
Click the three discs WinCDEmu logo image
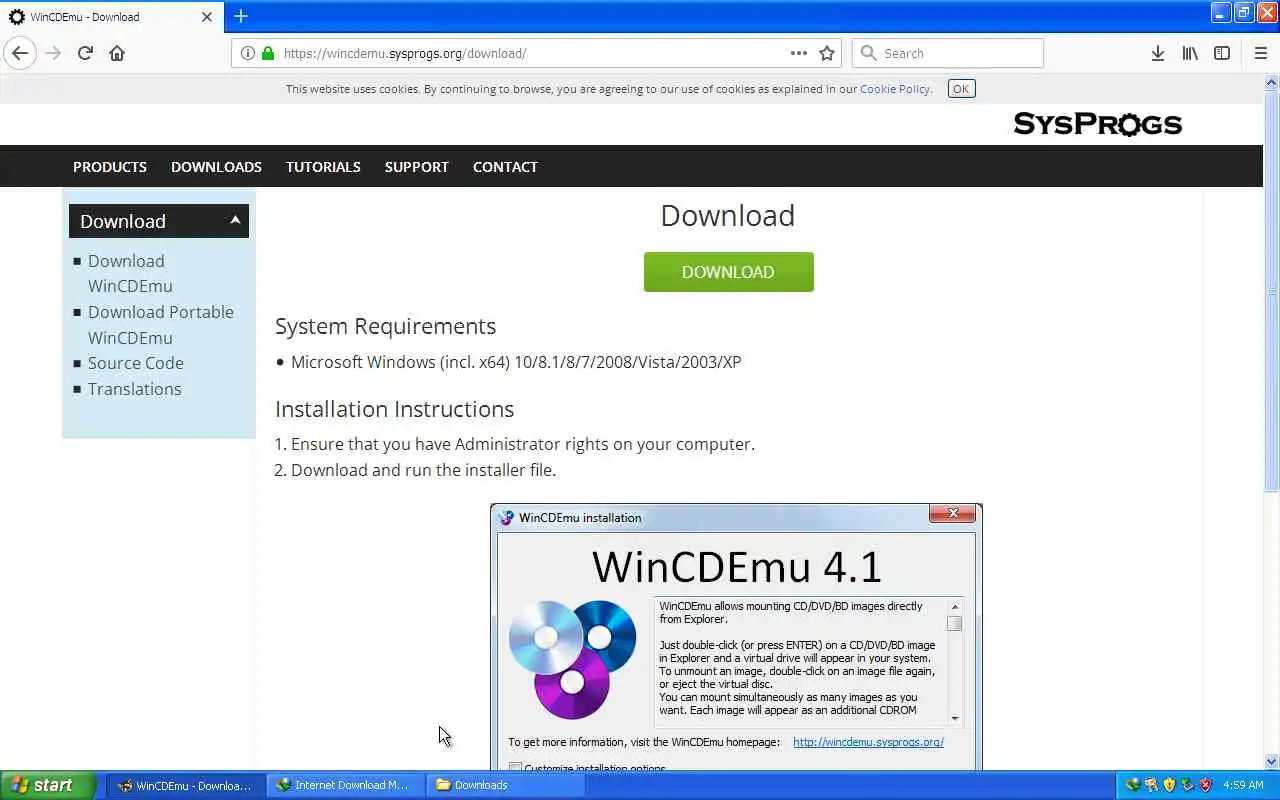[572, 658]
